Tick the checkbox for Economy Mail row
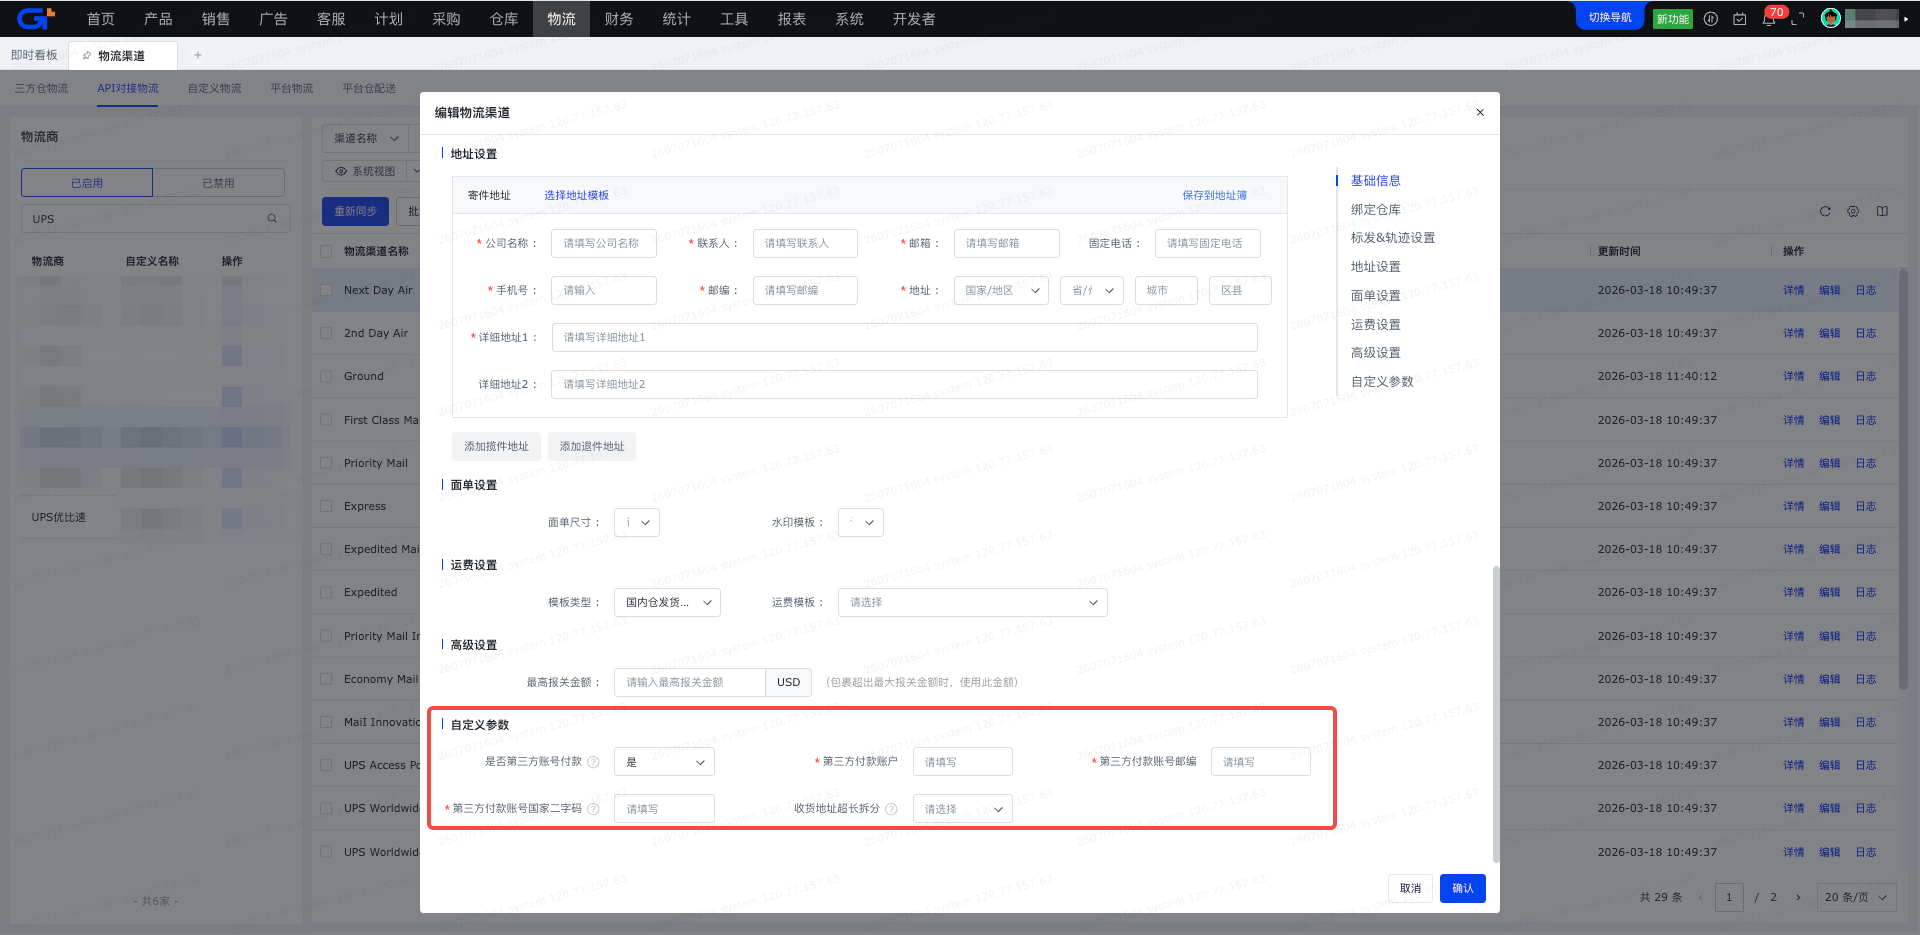1920x935 pixels. tap(326, 679)
